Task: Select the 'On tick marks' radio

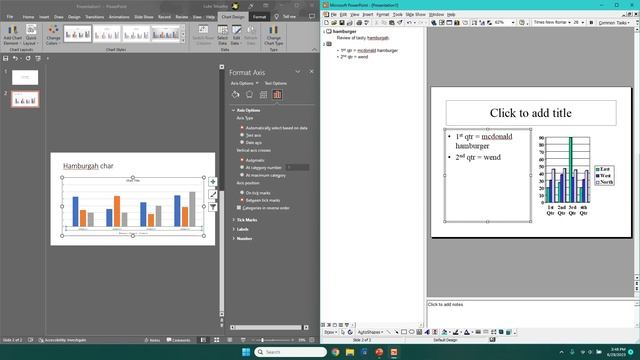Action: tap(242, 193)
